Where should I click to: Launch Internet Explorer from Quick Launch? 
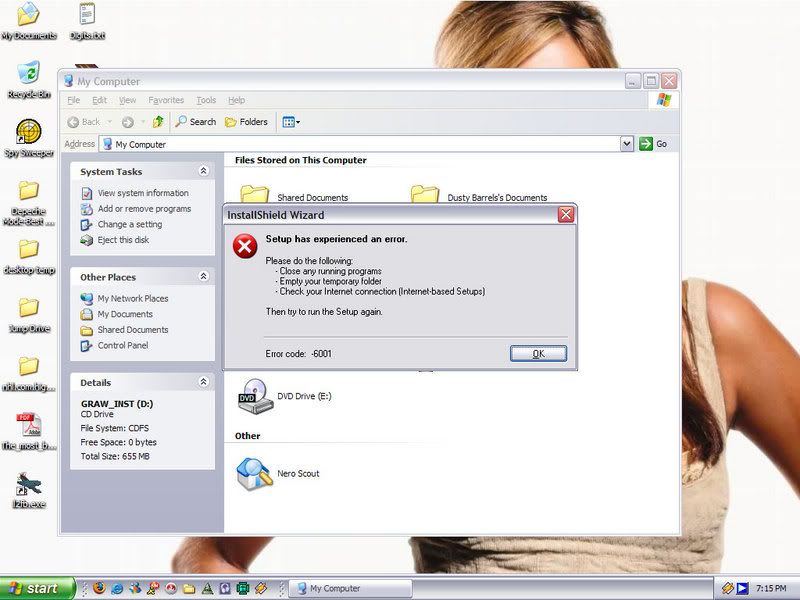coord(117,588)
